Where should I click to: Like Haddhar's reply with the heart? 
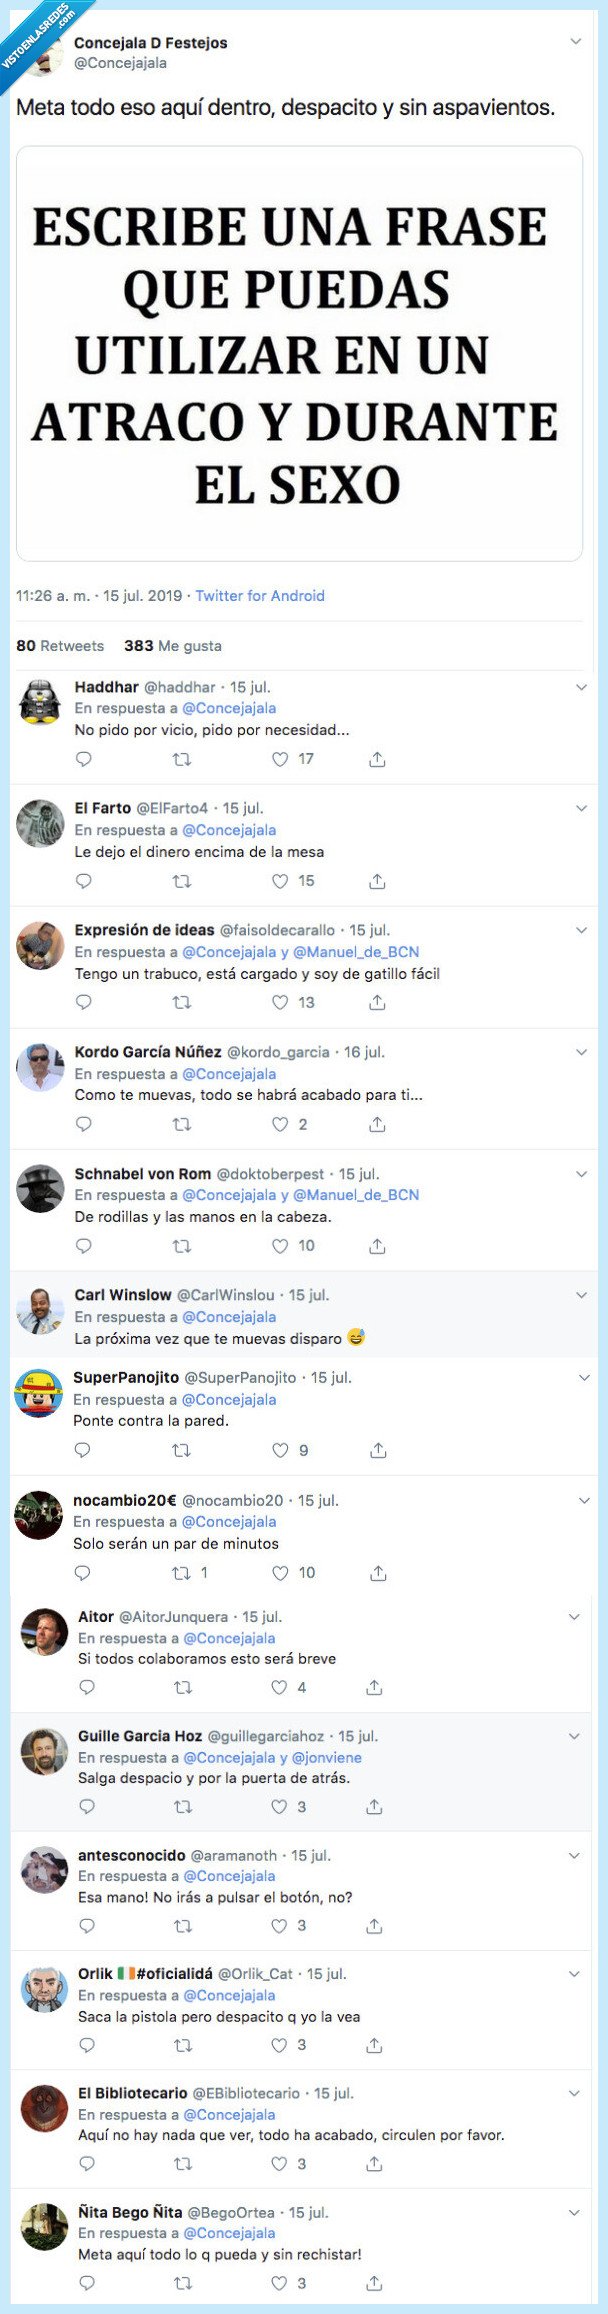(x=276, y=758)
